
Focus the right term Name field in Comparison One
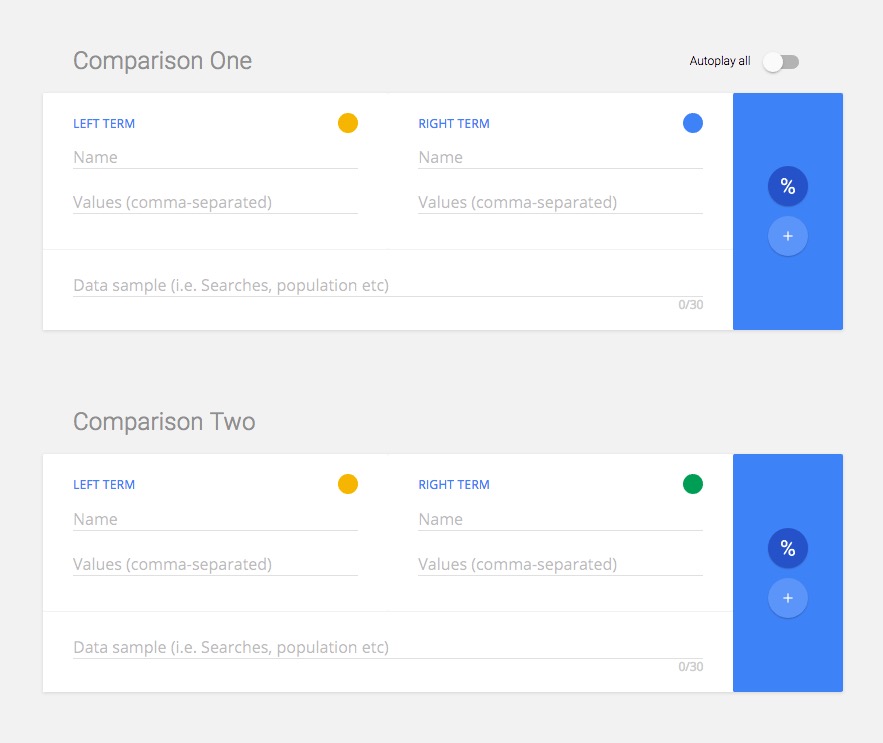[560, 158]
